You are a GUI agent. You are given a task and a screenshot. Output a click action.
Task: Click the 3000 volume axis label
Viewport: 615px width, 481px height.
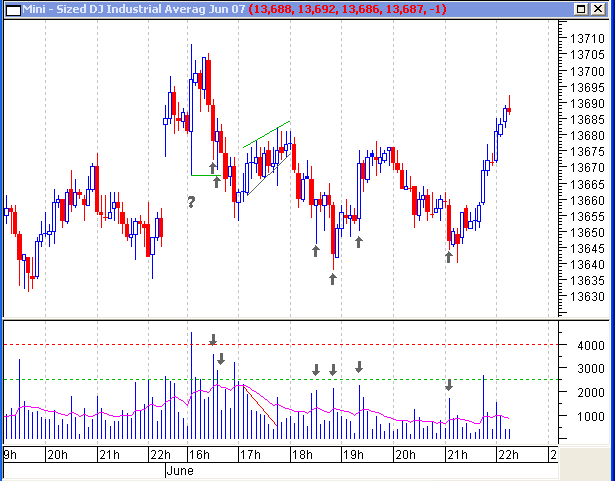tap(591, 369)
